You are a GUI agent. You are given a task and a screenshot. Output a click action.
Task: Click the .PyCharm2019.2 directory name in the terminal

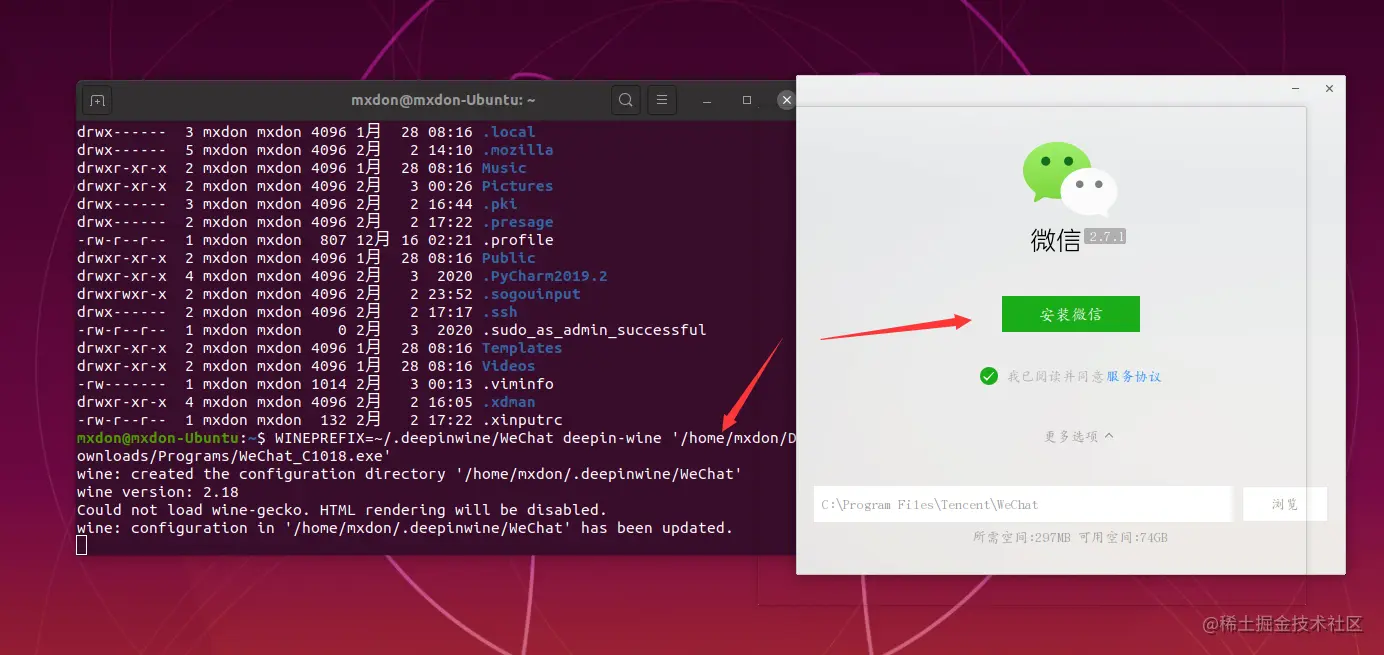pyautogui.click(x=545, y=276)
